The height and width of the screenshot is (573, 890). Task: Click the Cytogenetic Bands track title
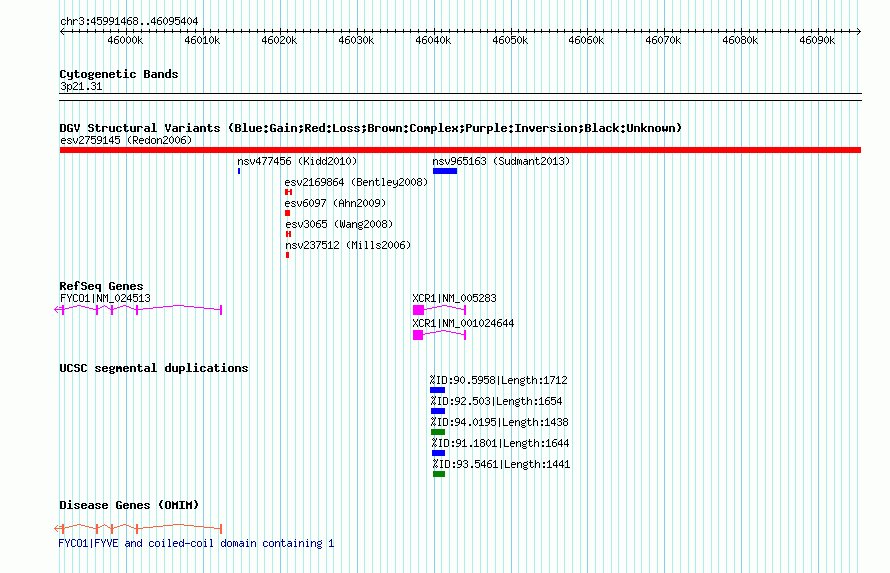pyautogui.click(x=119, y=74)
